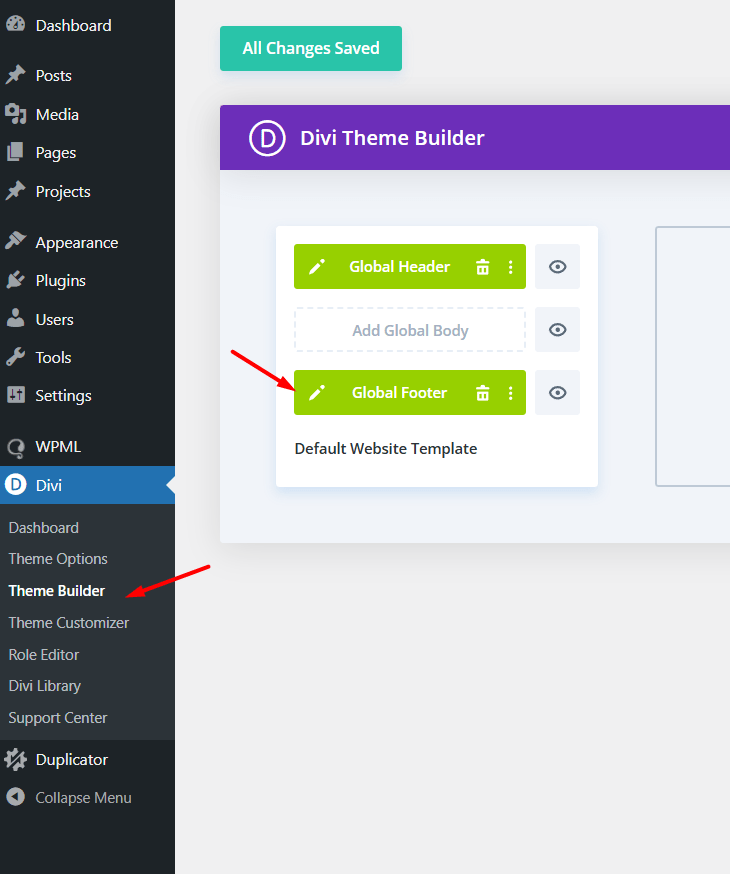Image resolution: width=730 pixels, height=874 pixels.
Task: Open Theme Builder submenu link
Action: pos(56,590)
